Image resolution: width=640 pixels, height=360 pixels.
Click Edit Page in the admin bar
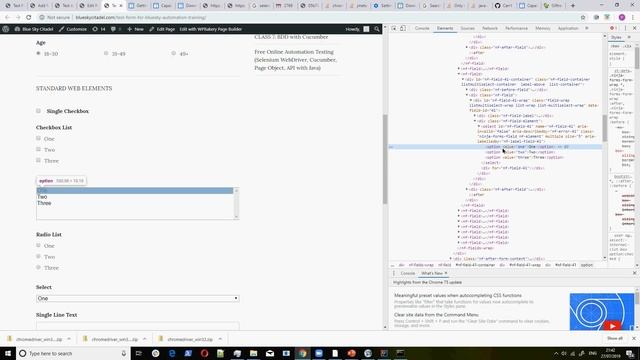pyautogui.click(x=162, y=29)
